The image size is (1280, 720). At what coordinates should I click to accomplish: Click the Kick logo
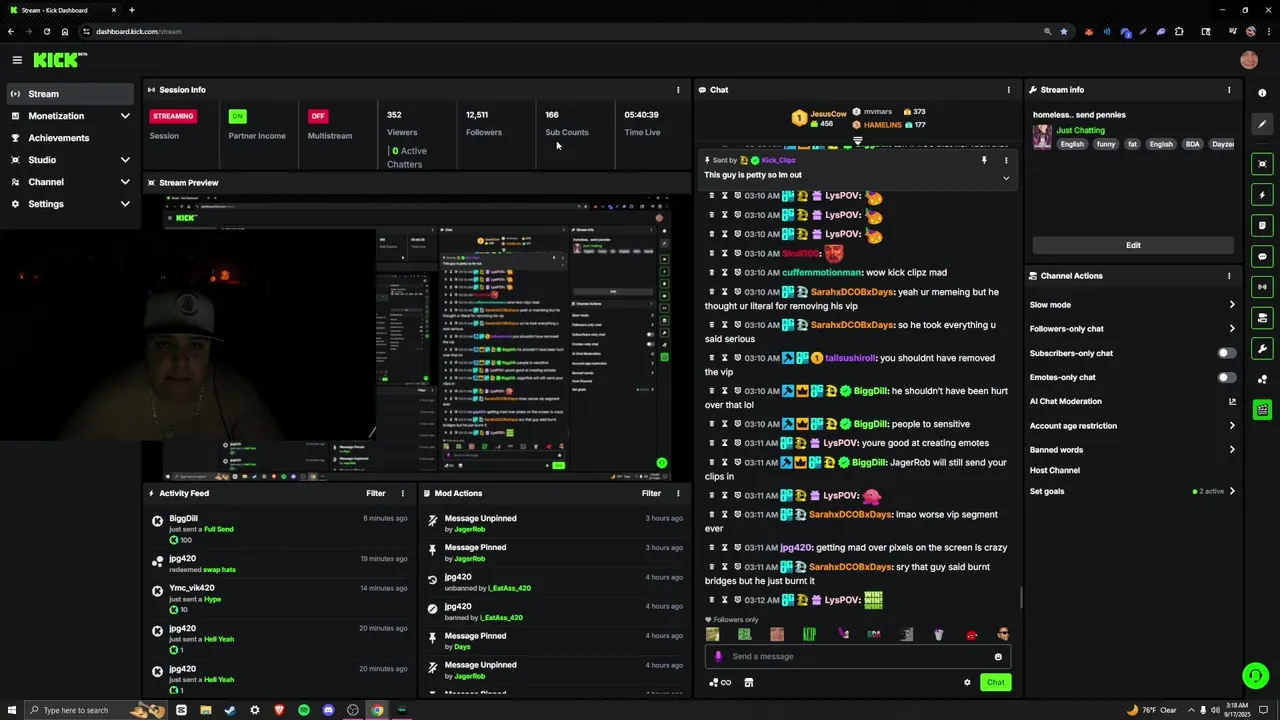(59, 60)
